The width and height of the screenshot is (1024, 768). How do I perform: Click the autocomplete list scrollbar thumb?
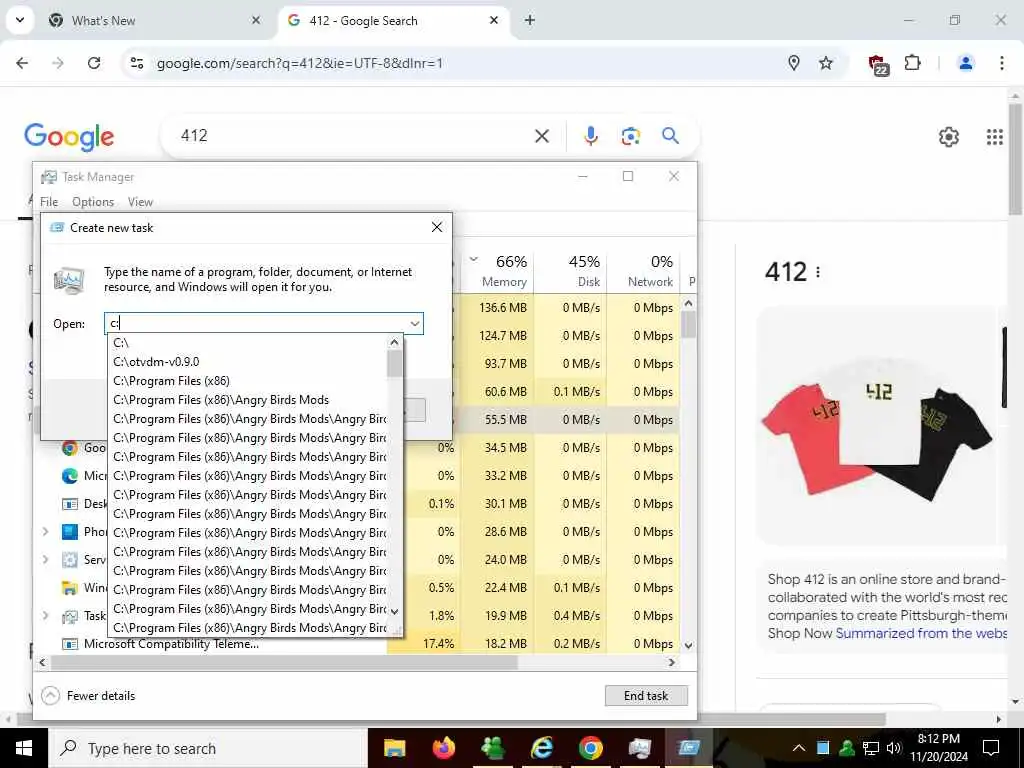pyautogui.click(x=394, y=364)
